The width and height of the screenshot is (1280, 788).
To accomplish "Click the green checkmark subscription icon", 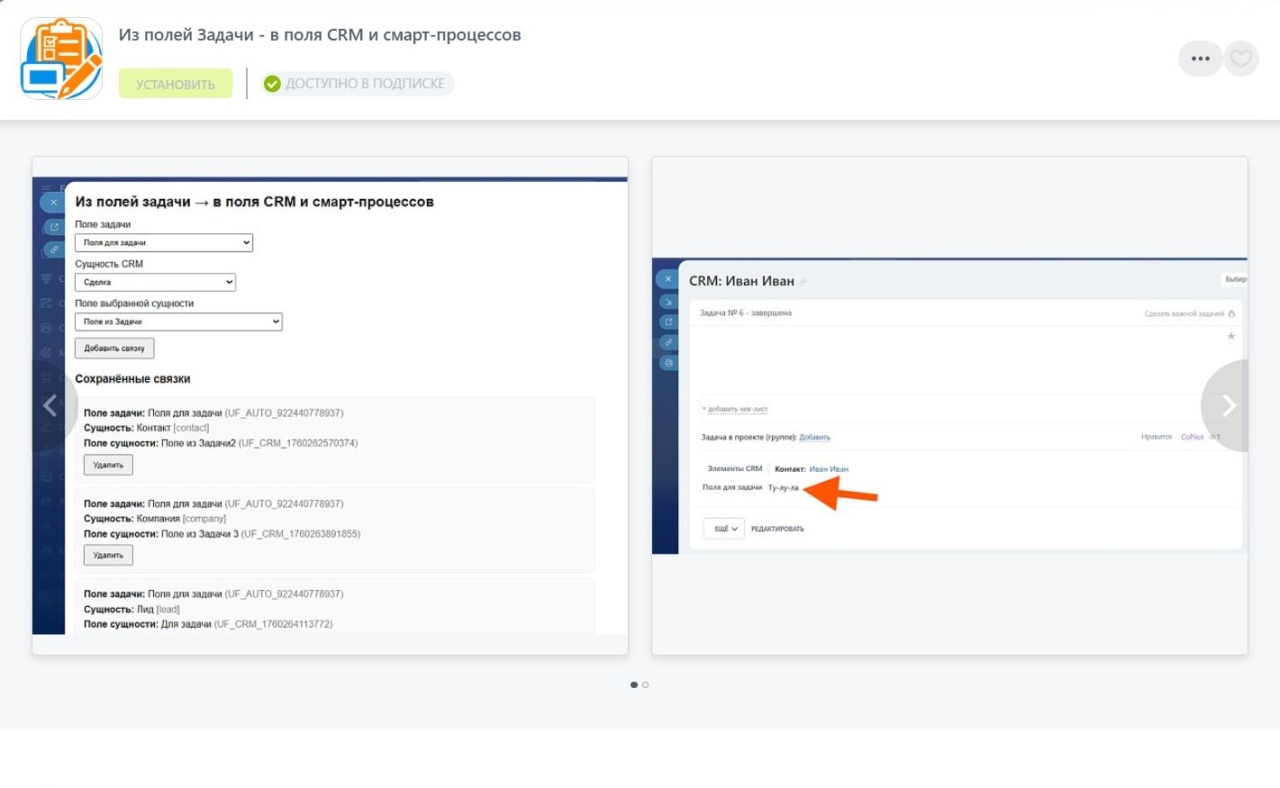I will click(272, 84).
